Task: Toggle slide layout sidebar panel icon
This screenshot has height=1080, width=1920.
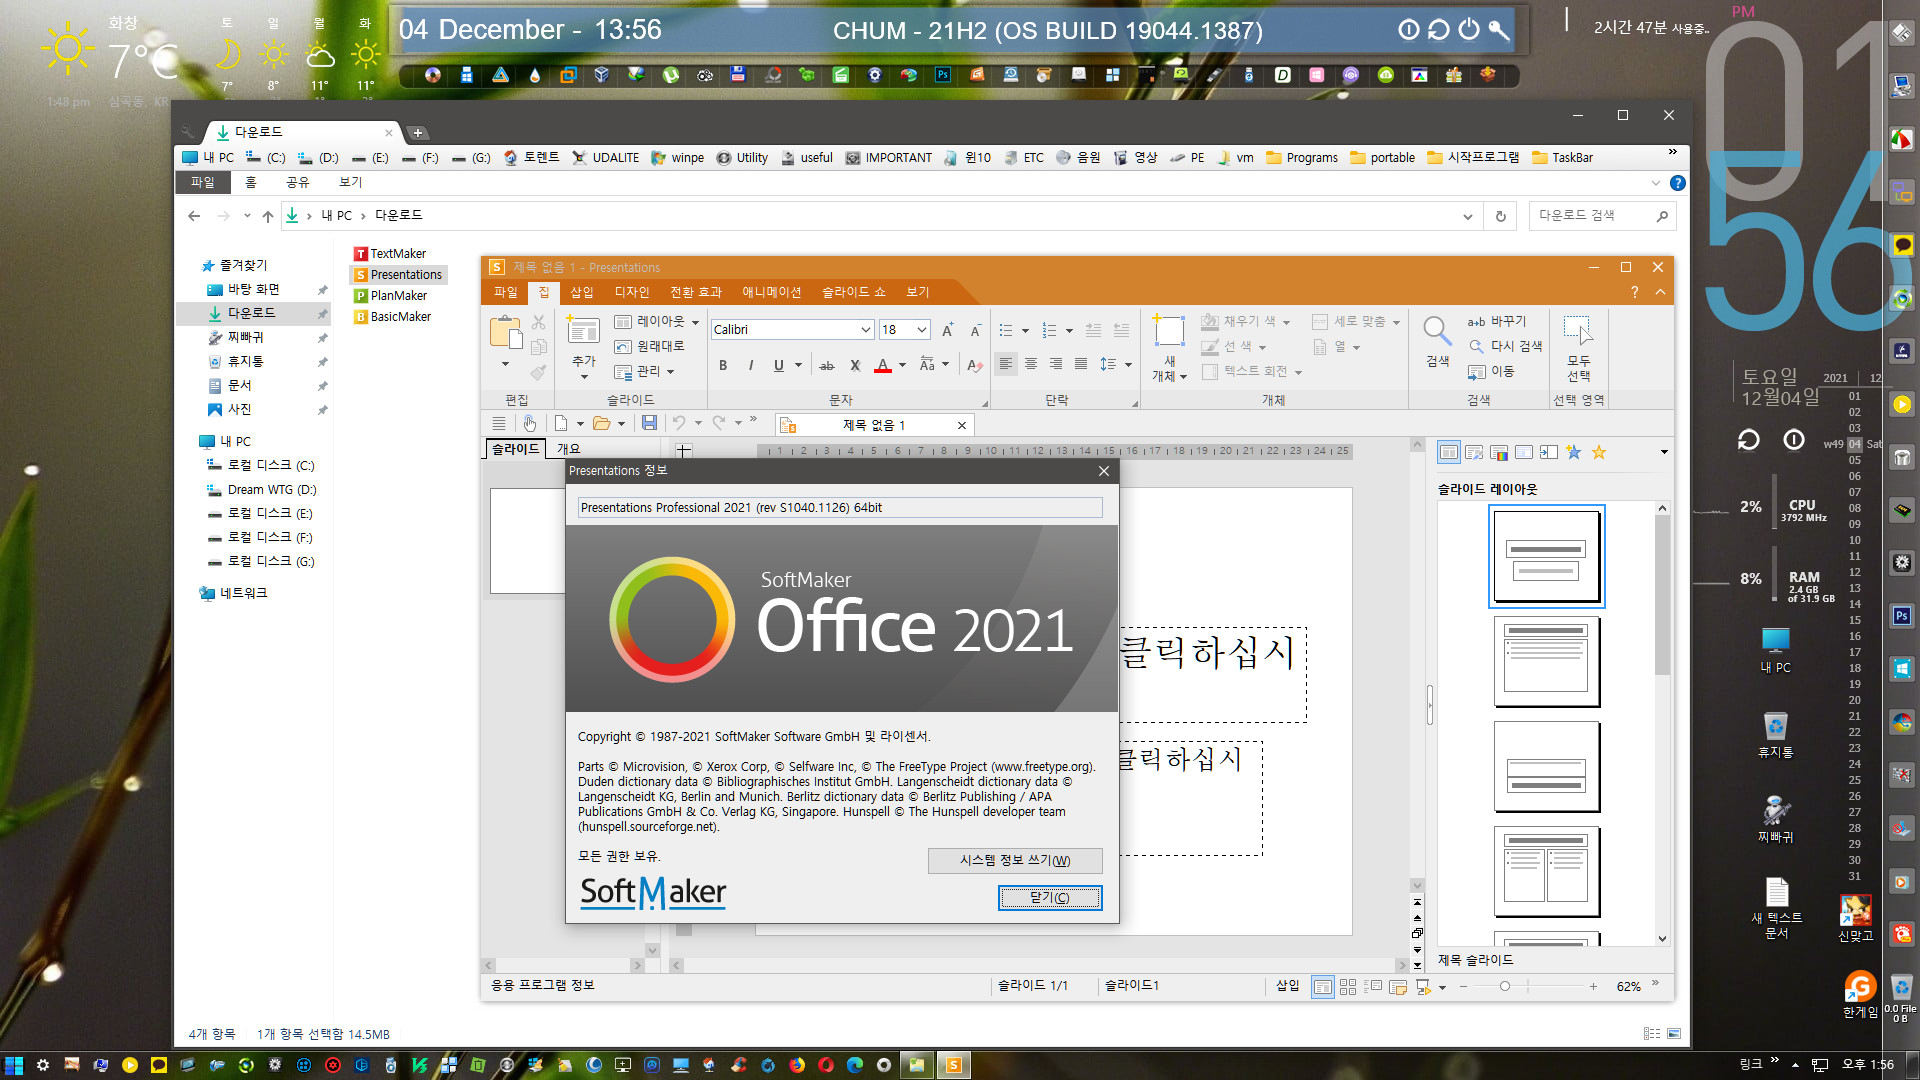Action: (x=1449, y=453)
